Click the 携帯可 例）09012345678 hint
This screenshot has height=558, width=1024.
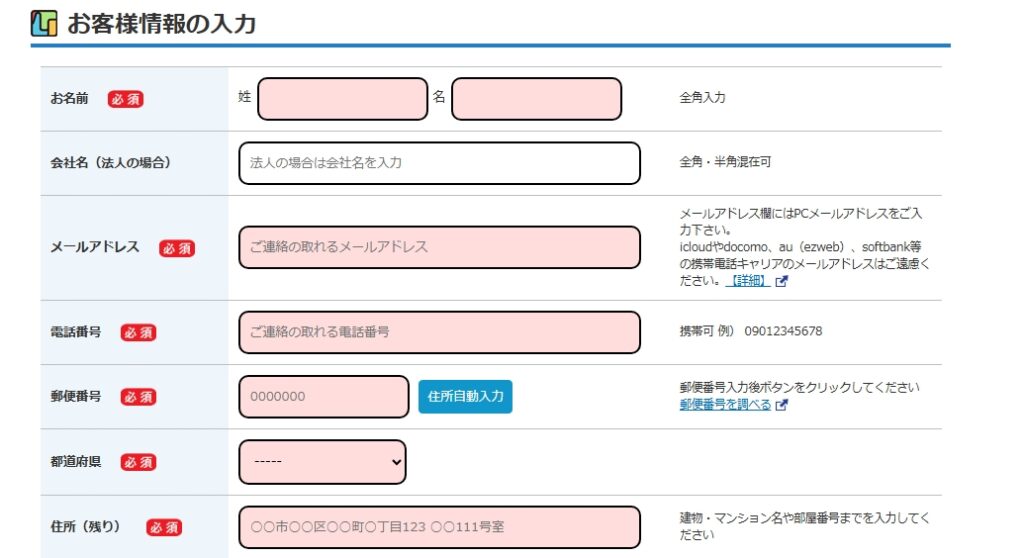pyautogui.click(x=750, y=331)
